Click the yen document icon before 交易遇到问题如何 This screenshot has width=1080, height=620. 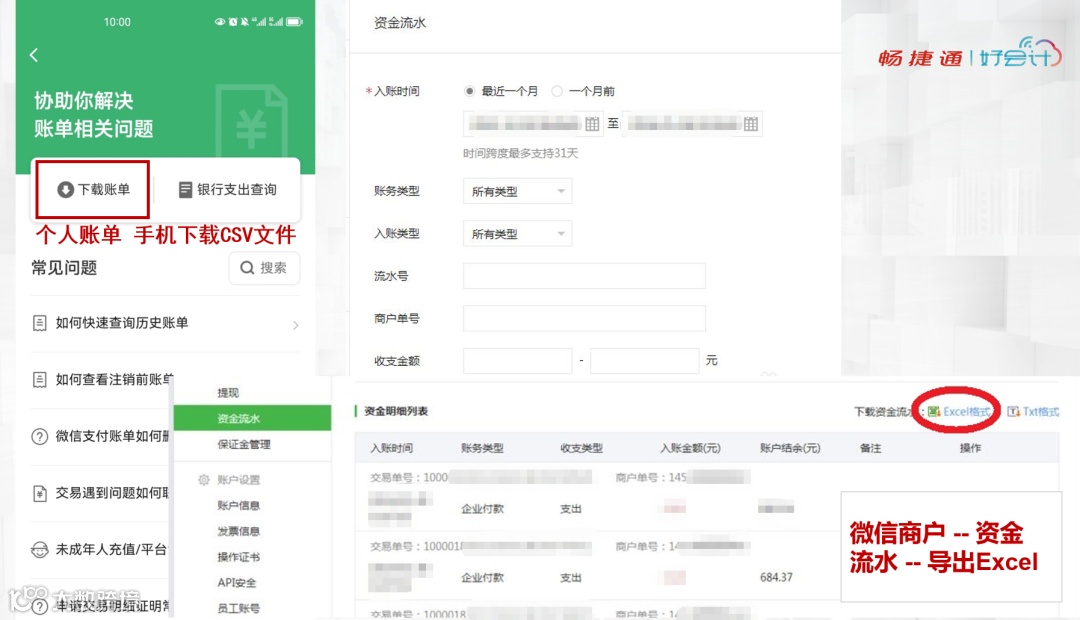(40, 493)
